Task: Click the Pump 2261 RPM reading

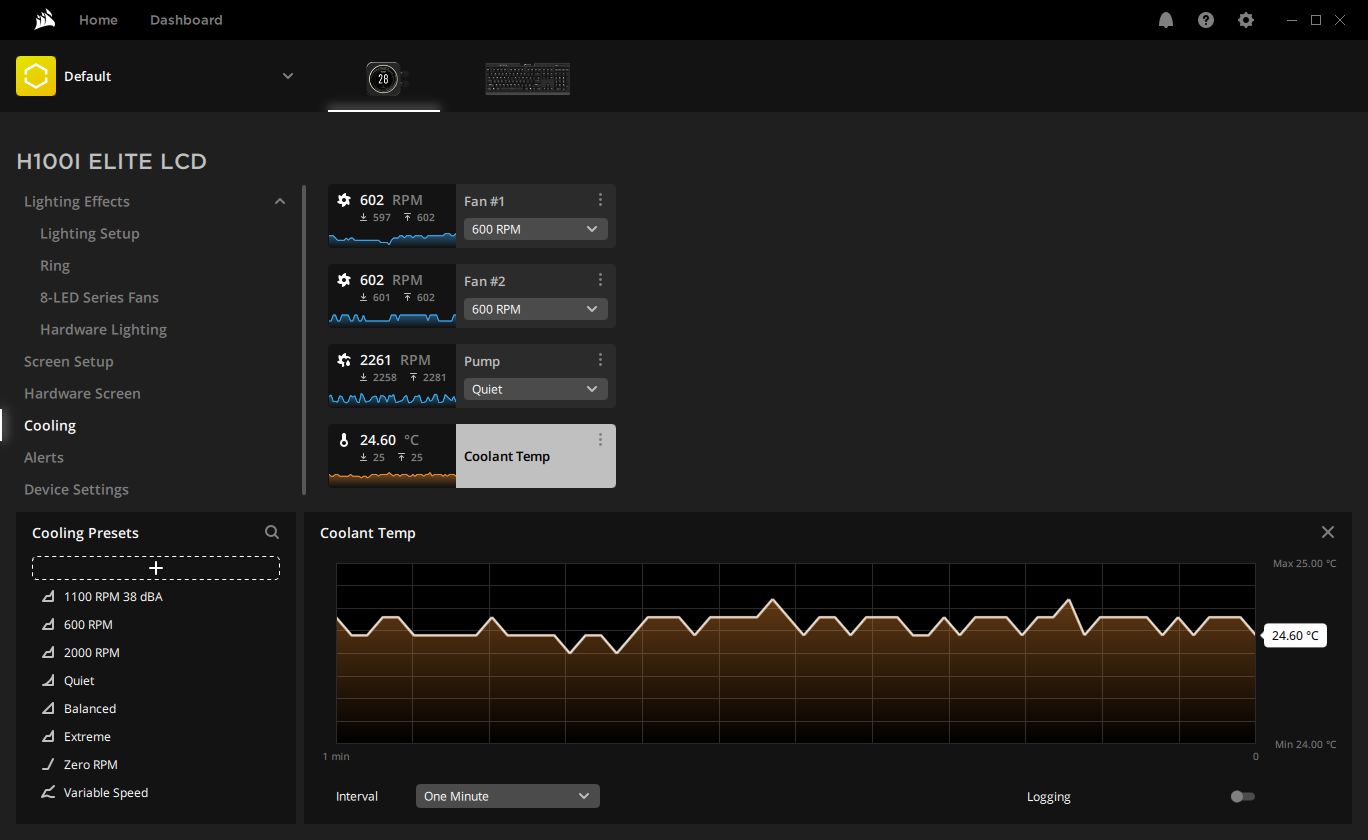Action: pyautogui.click(x=395, y=360)
